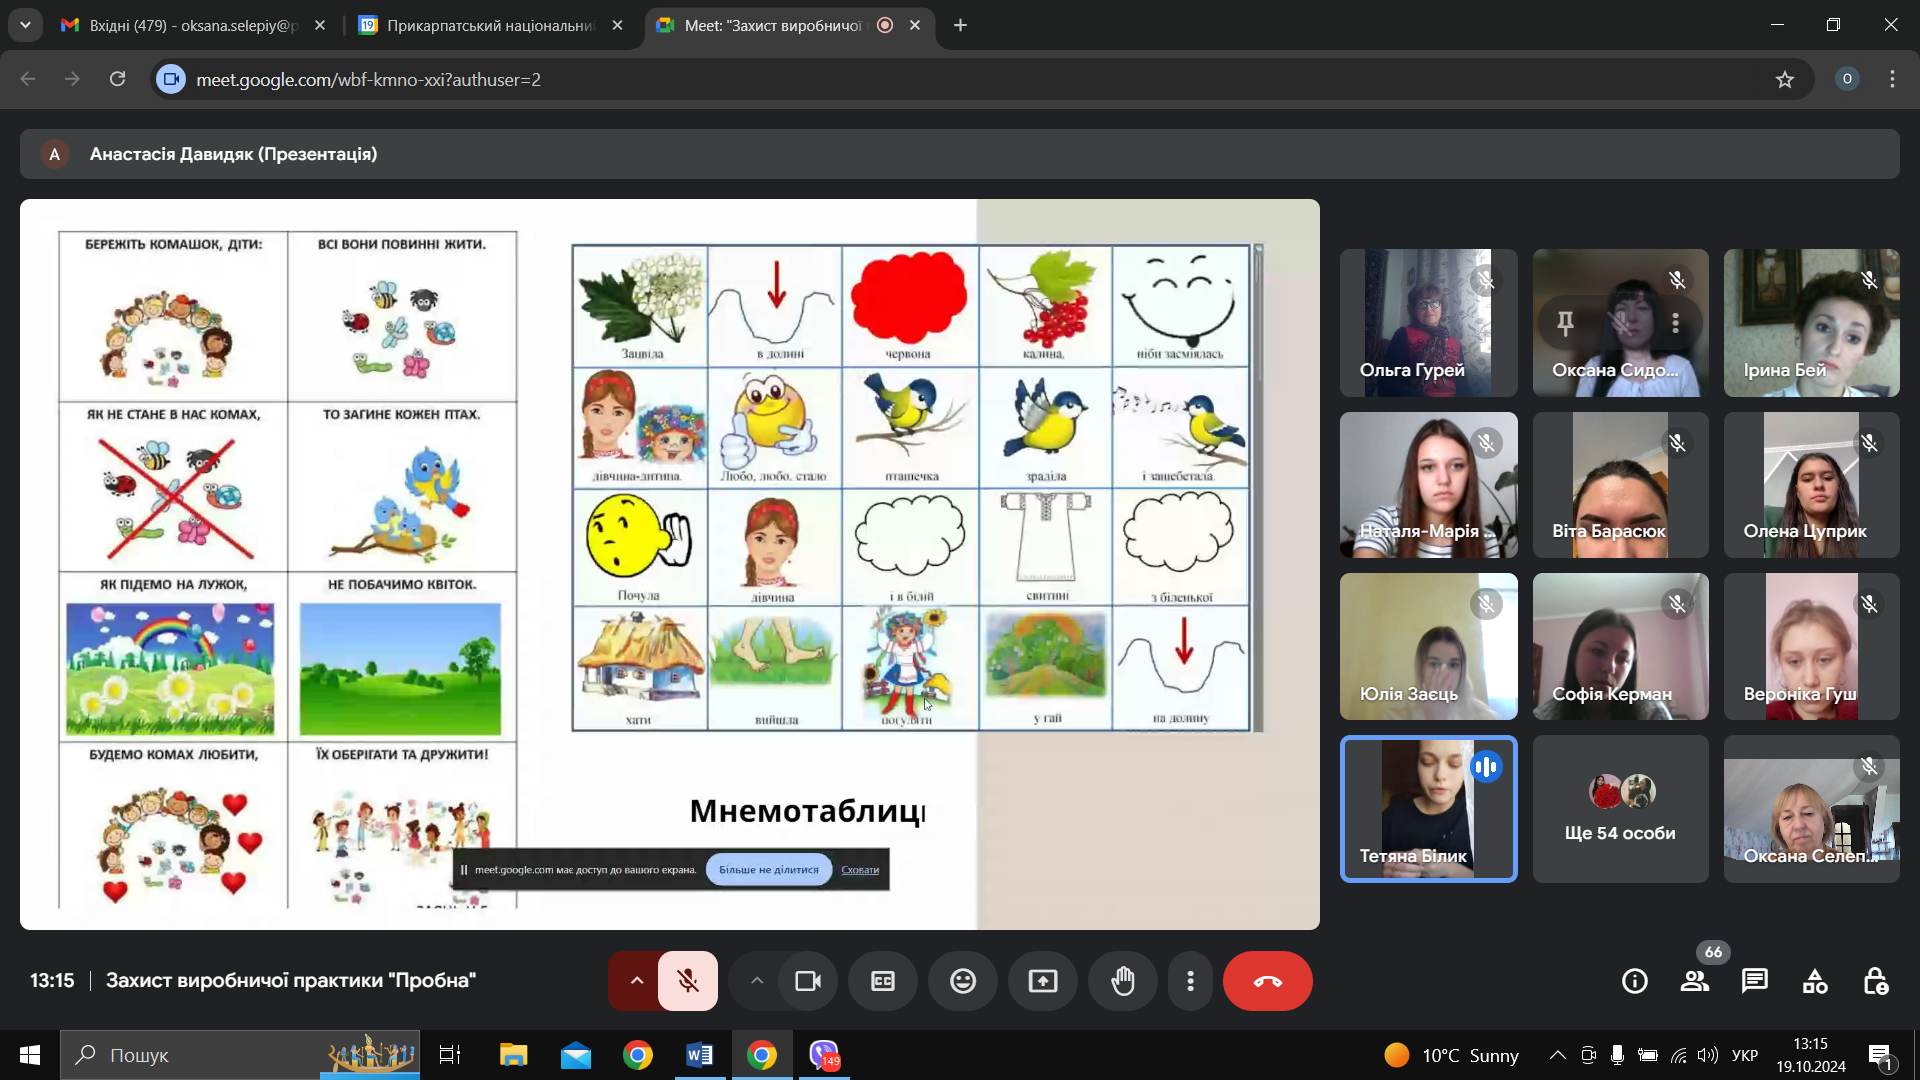Hang up the call
1920x1080 pixels.
coord(1267,981)
